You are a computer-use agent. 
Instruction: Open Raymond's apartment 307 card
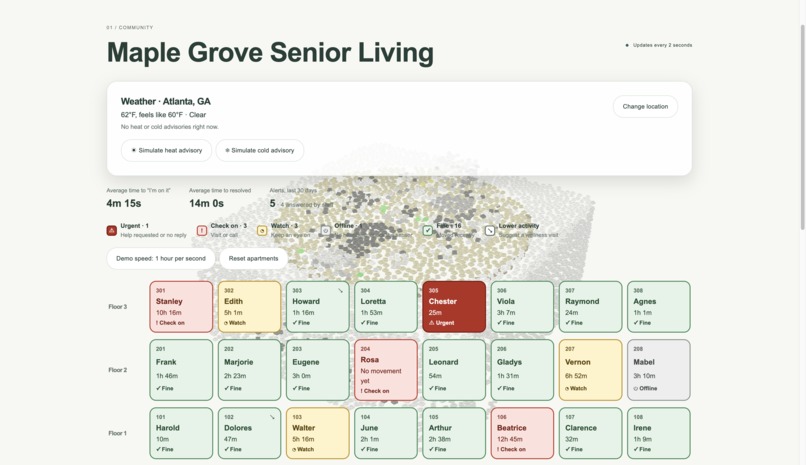point(591,307)
